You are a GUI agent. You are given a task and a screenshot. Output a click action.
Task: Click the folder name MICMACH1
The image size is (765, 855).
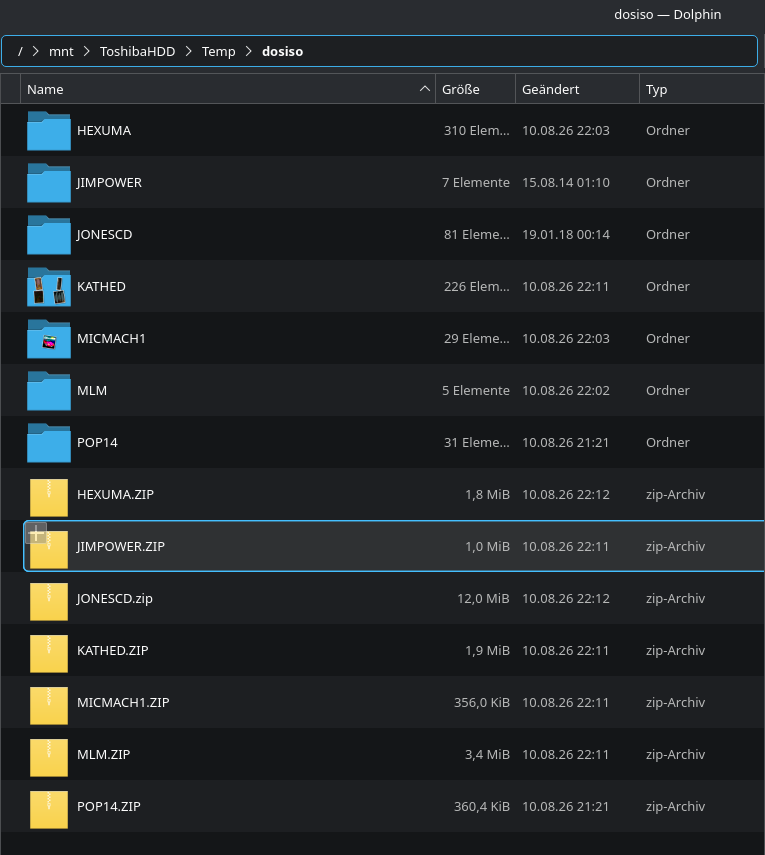coord(111,339)
